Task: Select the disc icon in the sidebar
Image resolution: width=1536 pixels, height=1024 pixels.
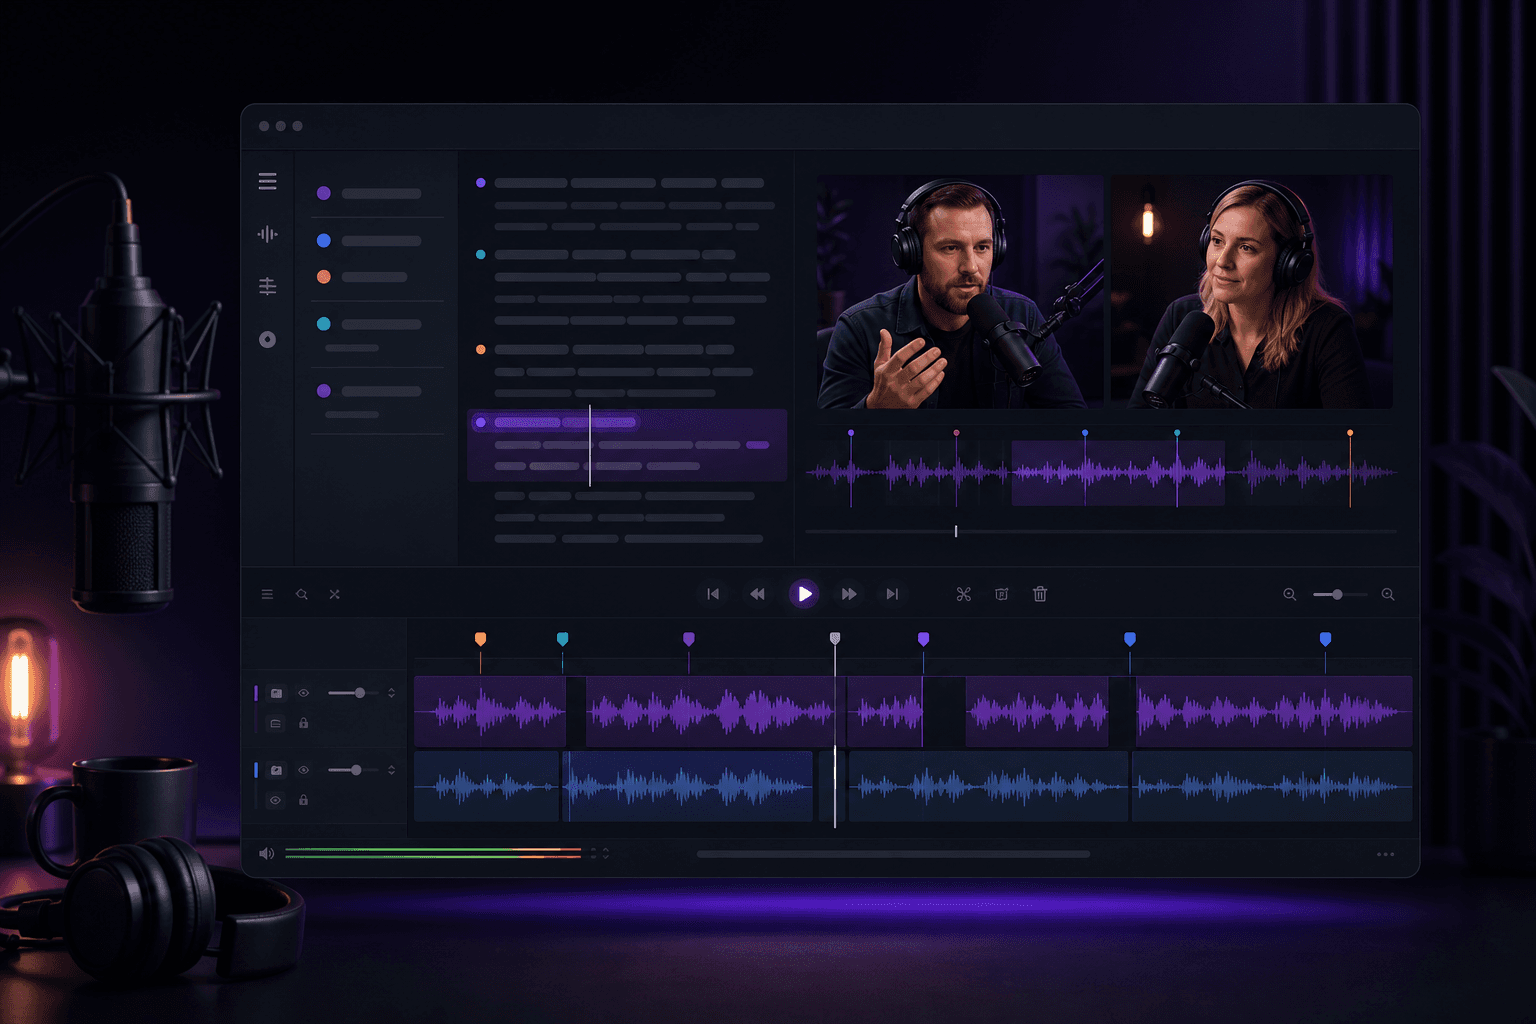Action: [x=267, y=340]
